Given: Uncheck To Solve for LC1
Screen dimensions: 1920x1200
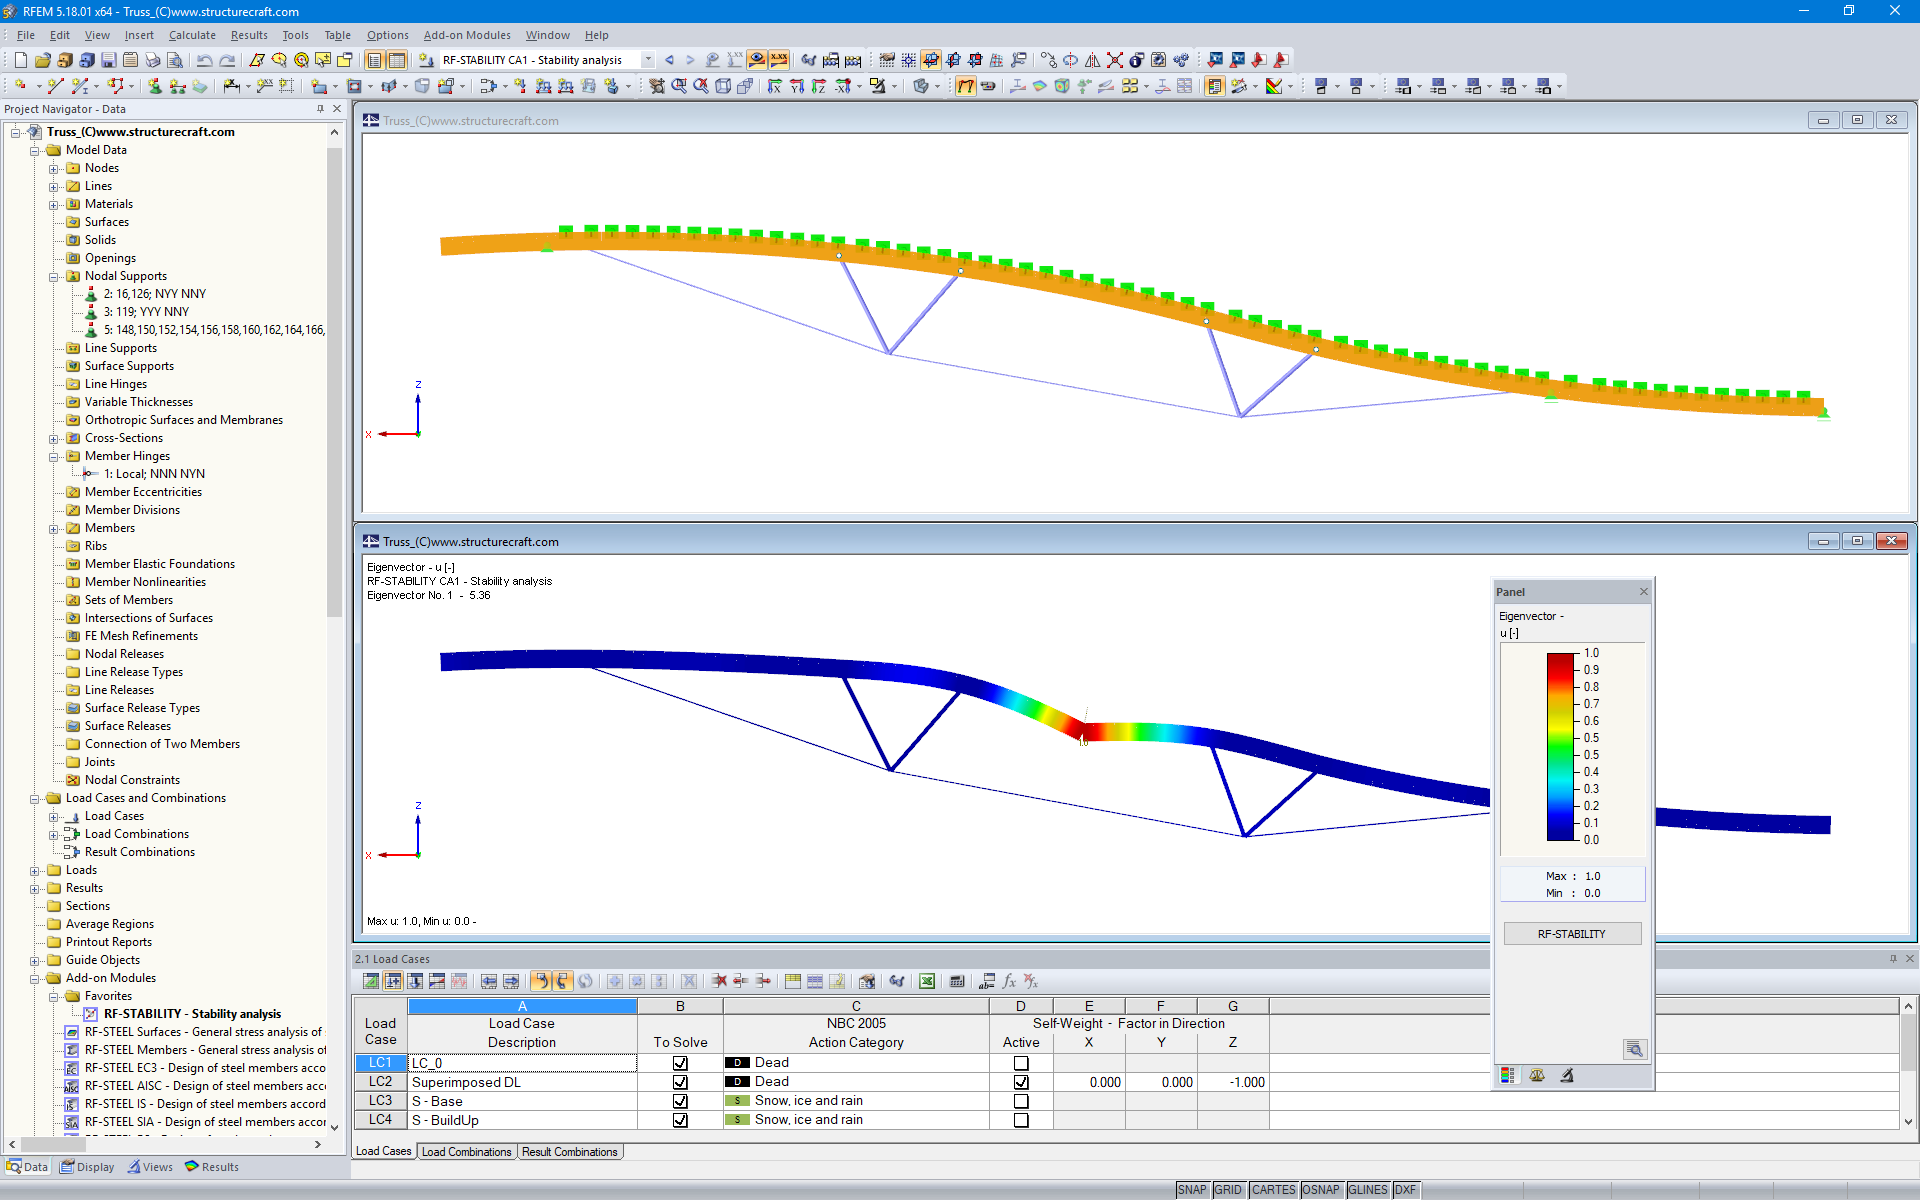Looking at the screenshot, I should [680, 1063].
